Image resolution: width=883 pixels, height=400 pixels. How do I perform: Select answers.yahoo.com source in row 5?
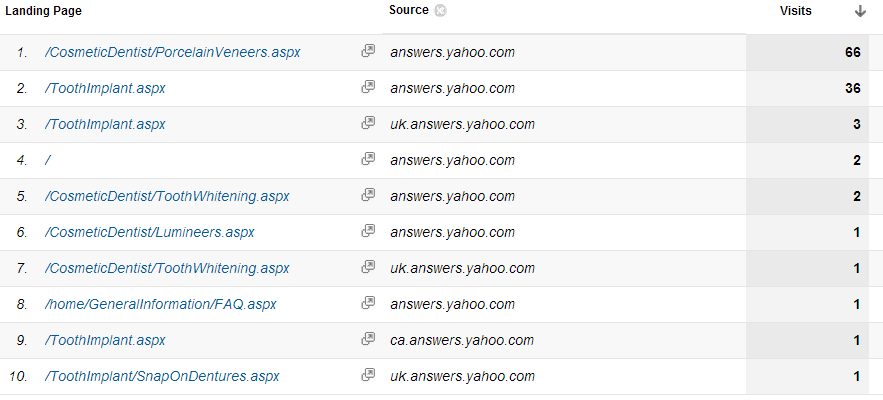tap(452, 197)
